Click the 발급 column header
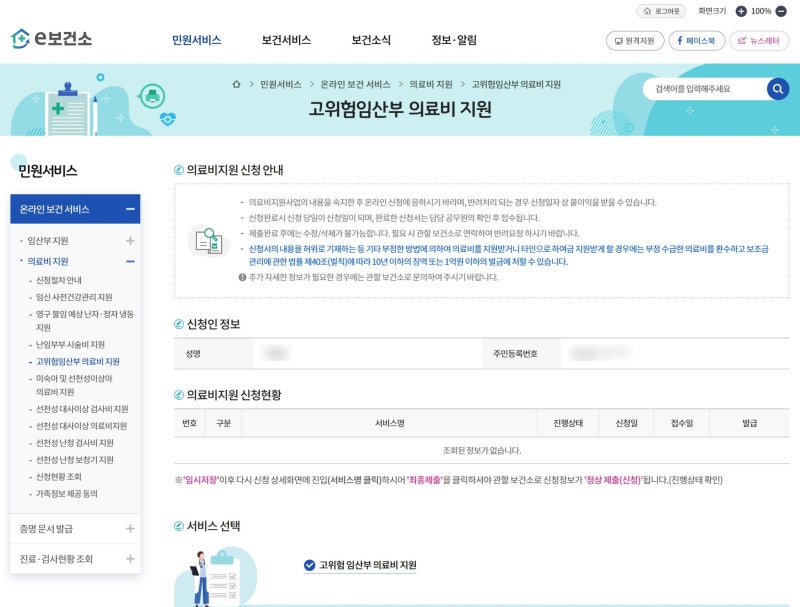This screenshot has height=607, width=800. tap(749, 423)
